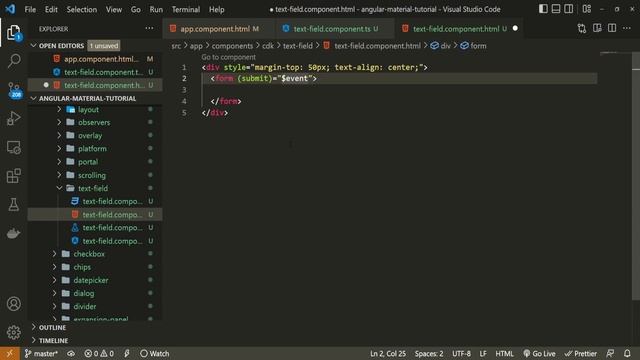Open the Help menu

[217, 9]
